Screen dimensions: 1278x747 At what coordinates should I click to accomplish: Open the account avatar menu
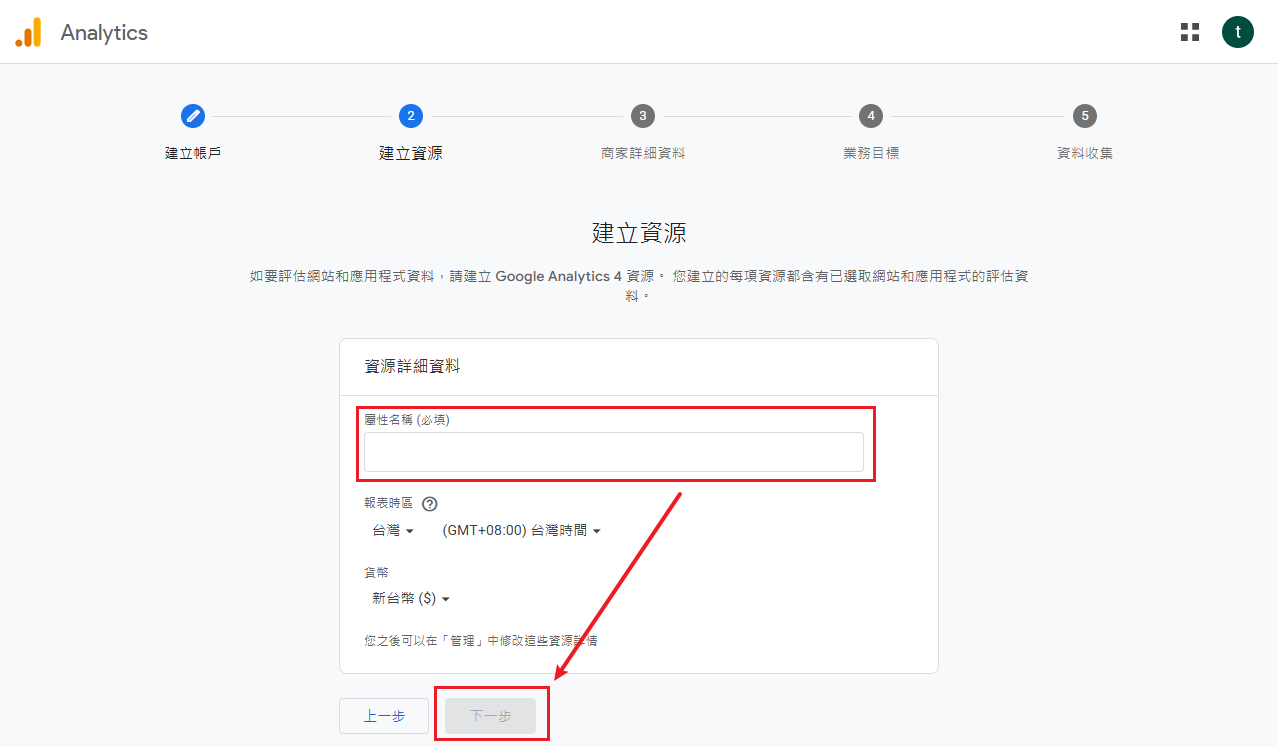click(1238, 31)
